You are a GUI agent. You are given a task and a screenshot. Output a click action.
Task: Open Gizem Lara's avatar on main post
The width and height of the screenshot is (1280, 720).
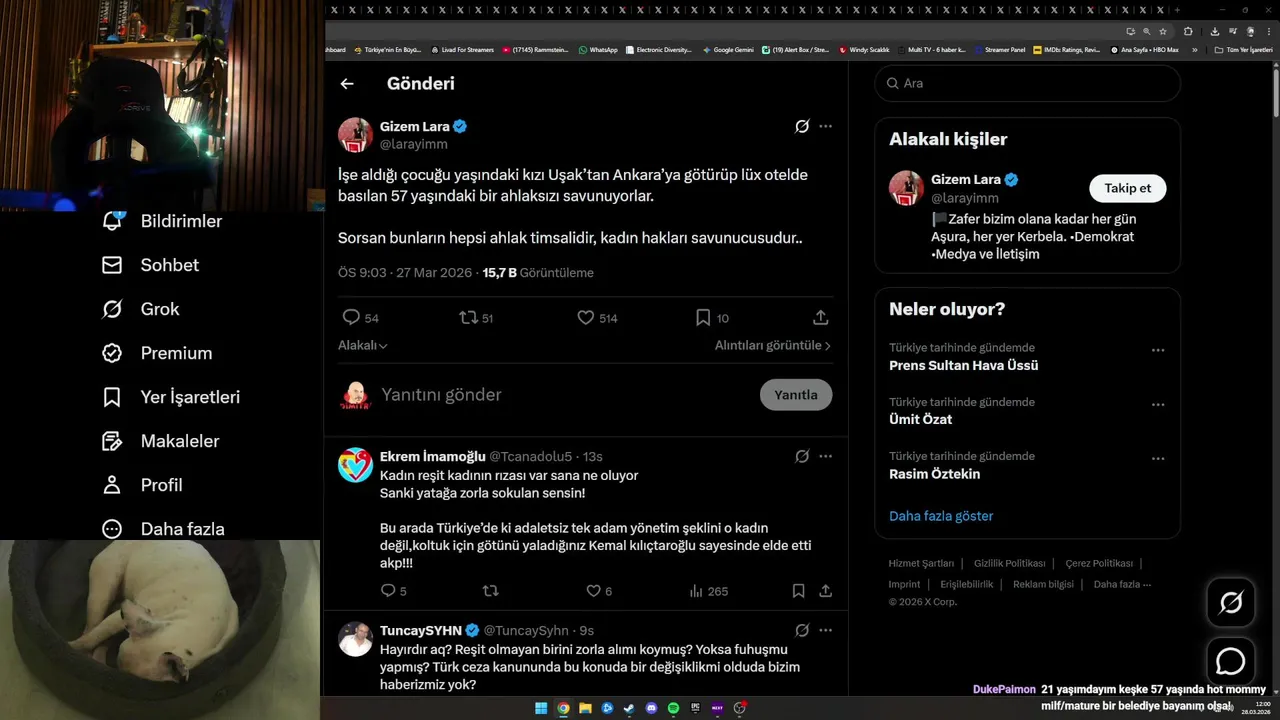point(355,135)
